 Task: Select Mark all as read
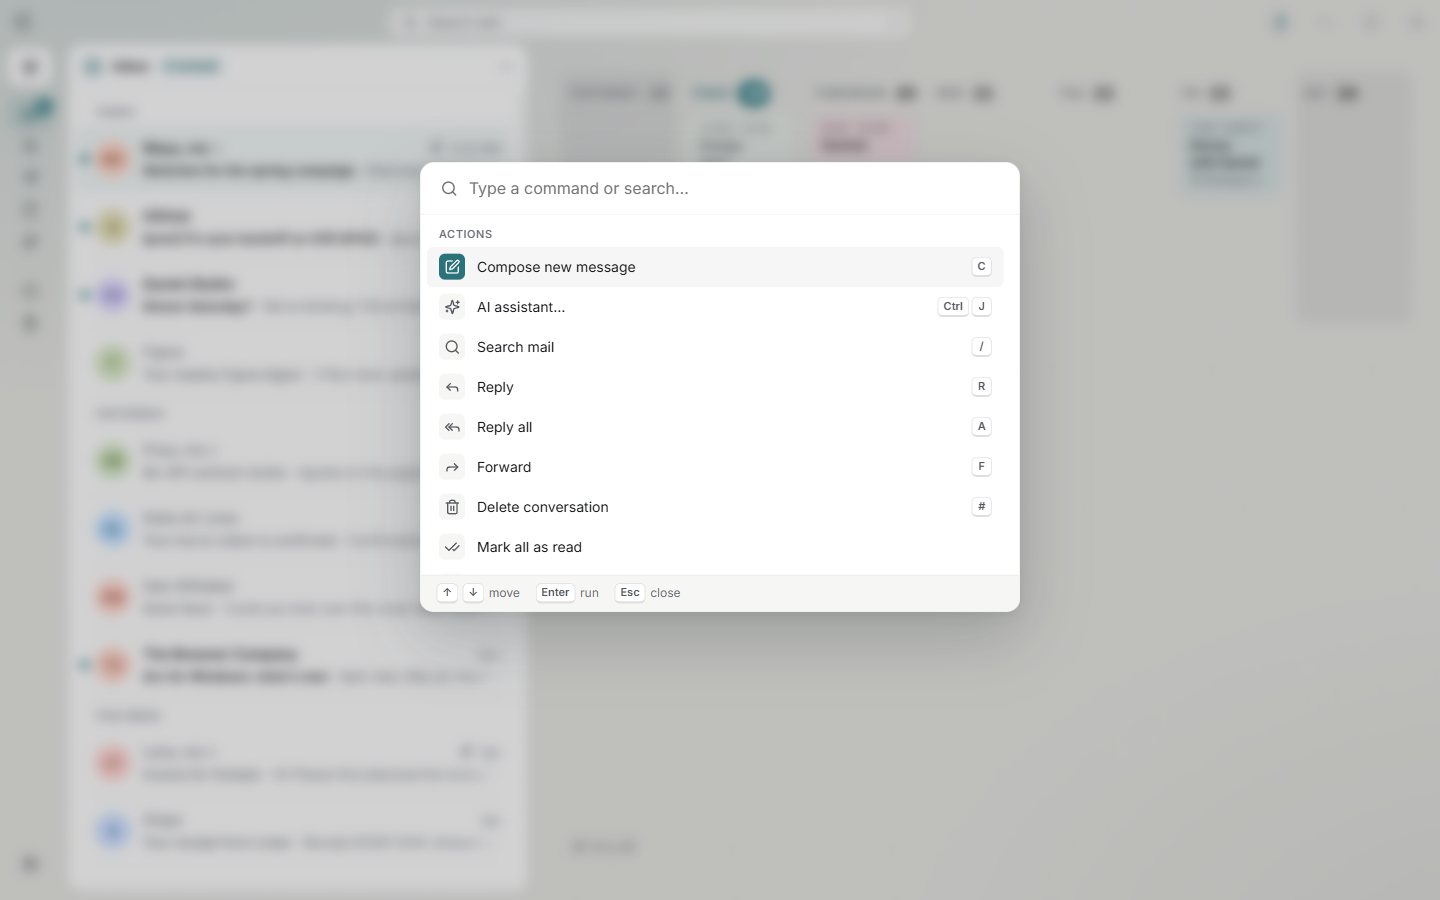715,547
